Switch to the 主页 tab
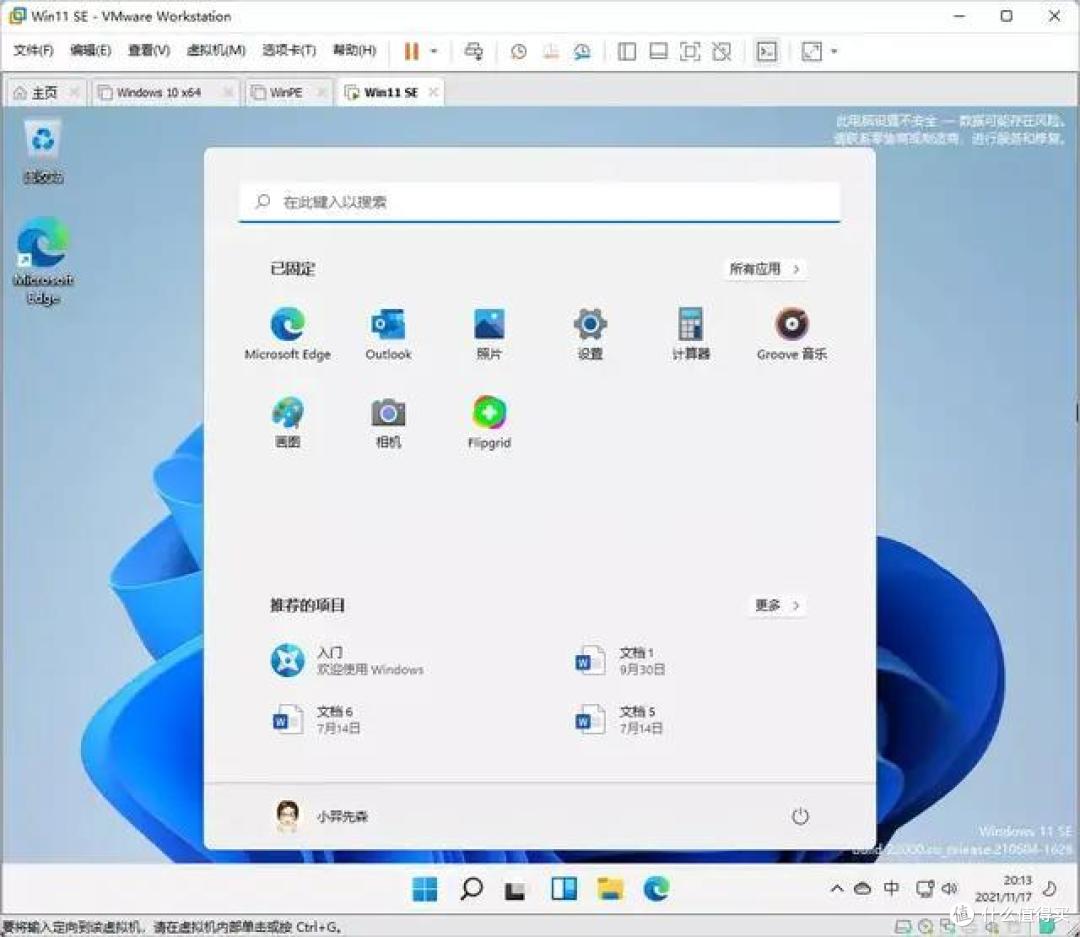This screenshot has width=1080, height=937. click(43, 92)
